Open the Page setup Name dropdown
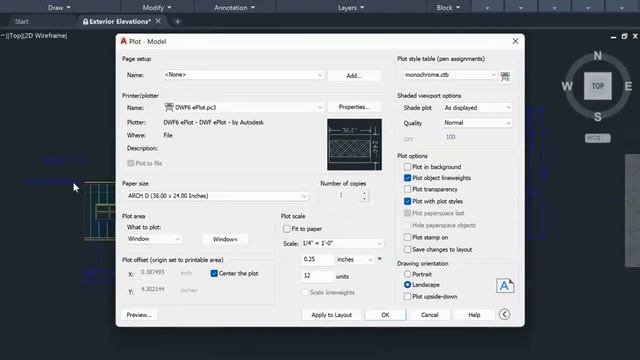640x360 pixels. [243, 75]
